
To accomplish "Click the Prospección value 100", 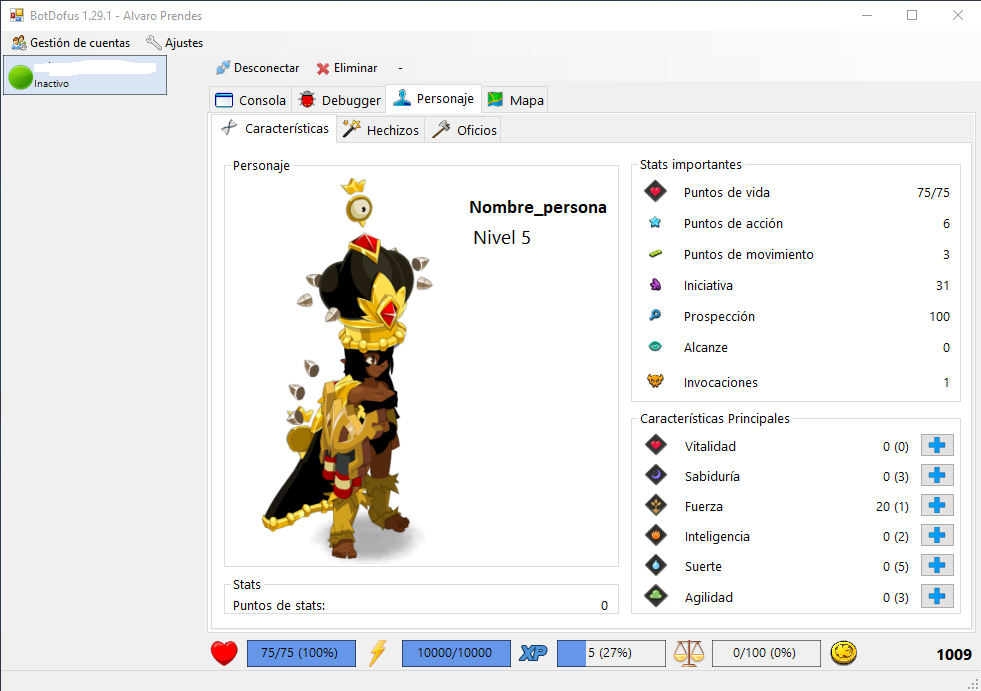I will [x=940, y=316].
